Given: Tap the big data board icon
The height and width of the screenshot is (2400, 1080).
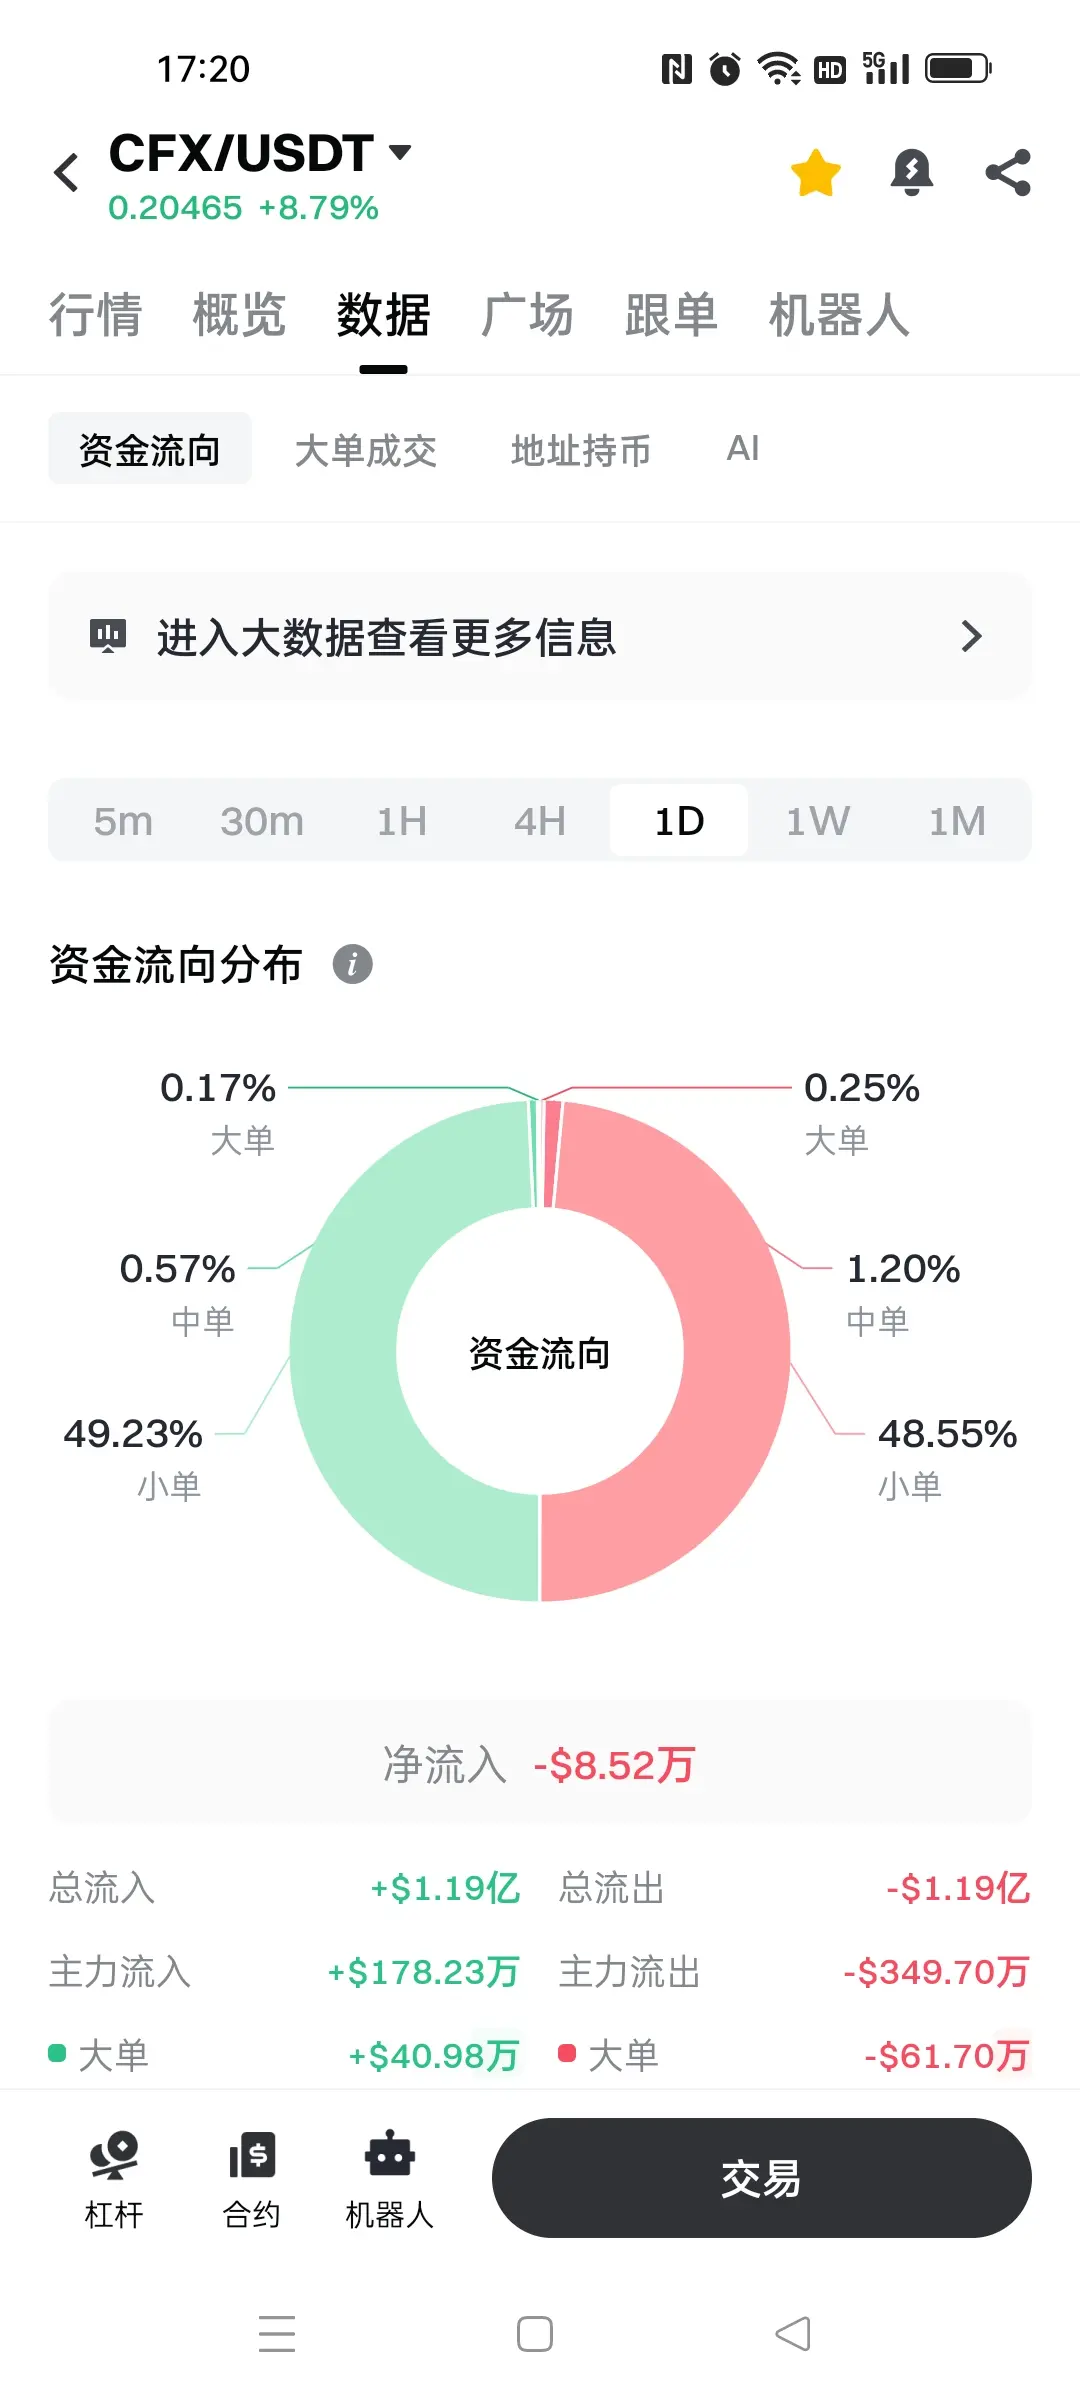Looking at the screenshot, I should pos(108,636).
